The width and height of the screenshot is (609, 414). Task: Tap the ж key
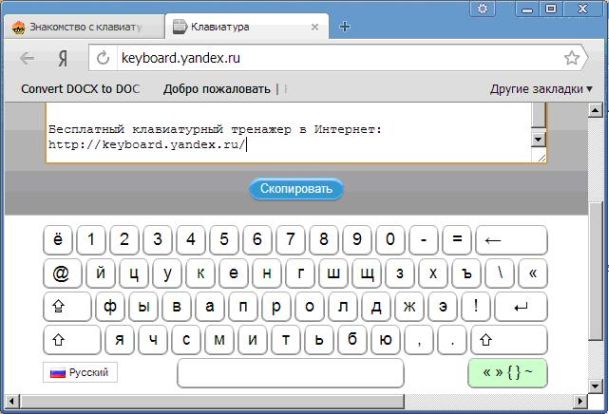click(x=409, y=307)
